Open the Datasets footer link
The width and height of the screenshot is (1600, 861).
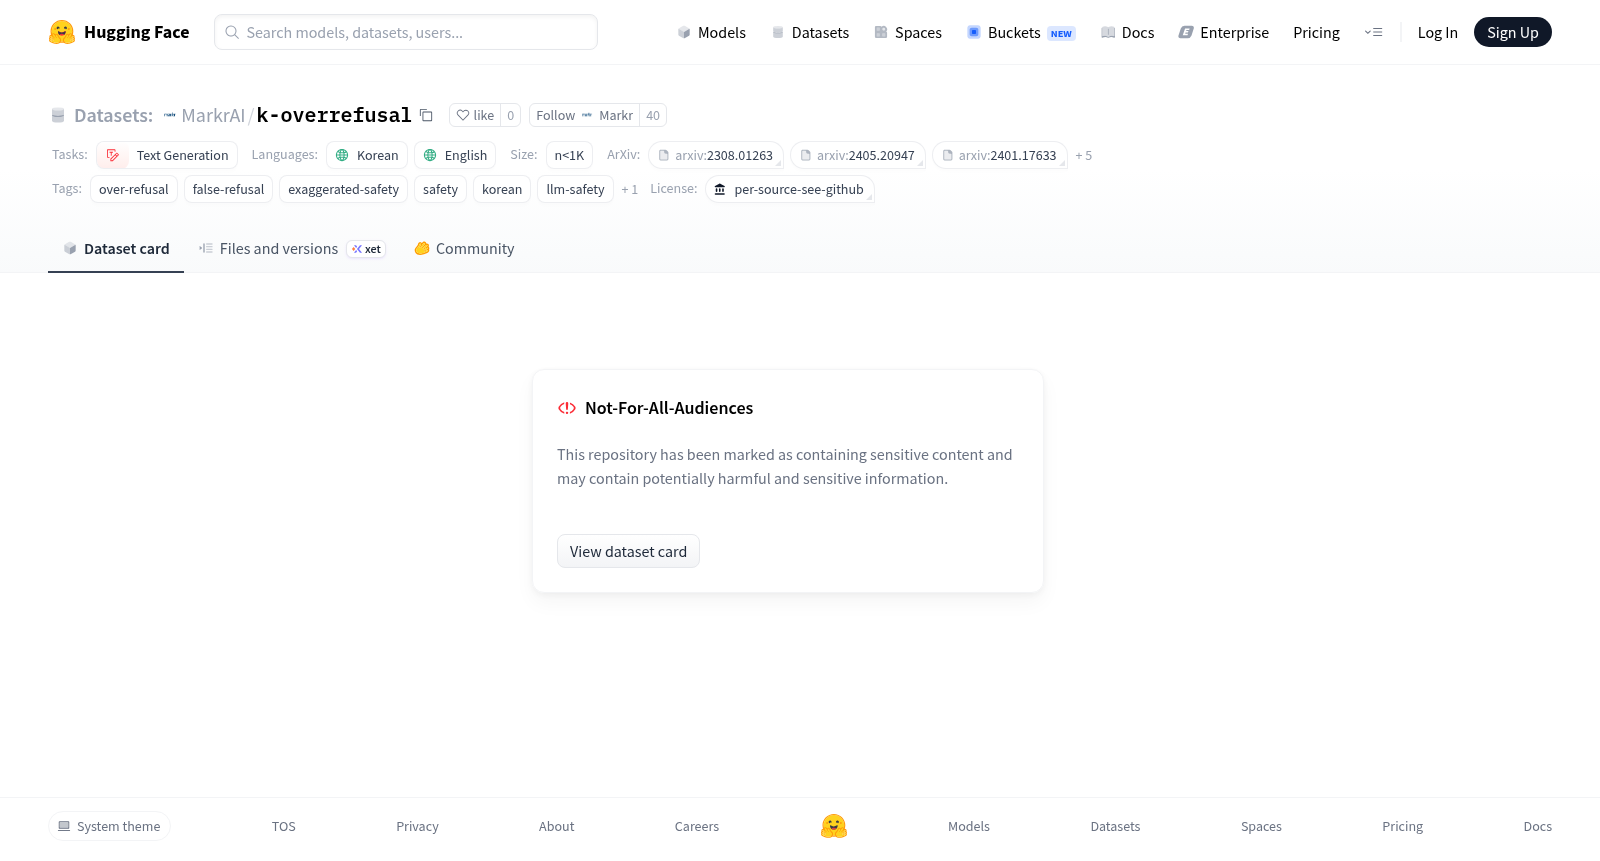click(1115, 826)
